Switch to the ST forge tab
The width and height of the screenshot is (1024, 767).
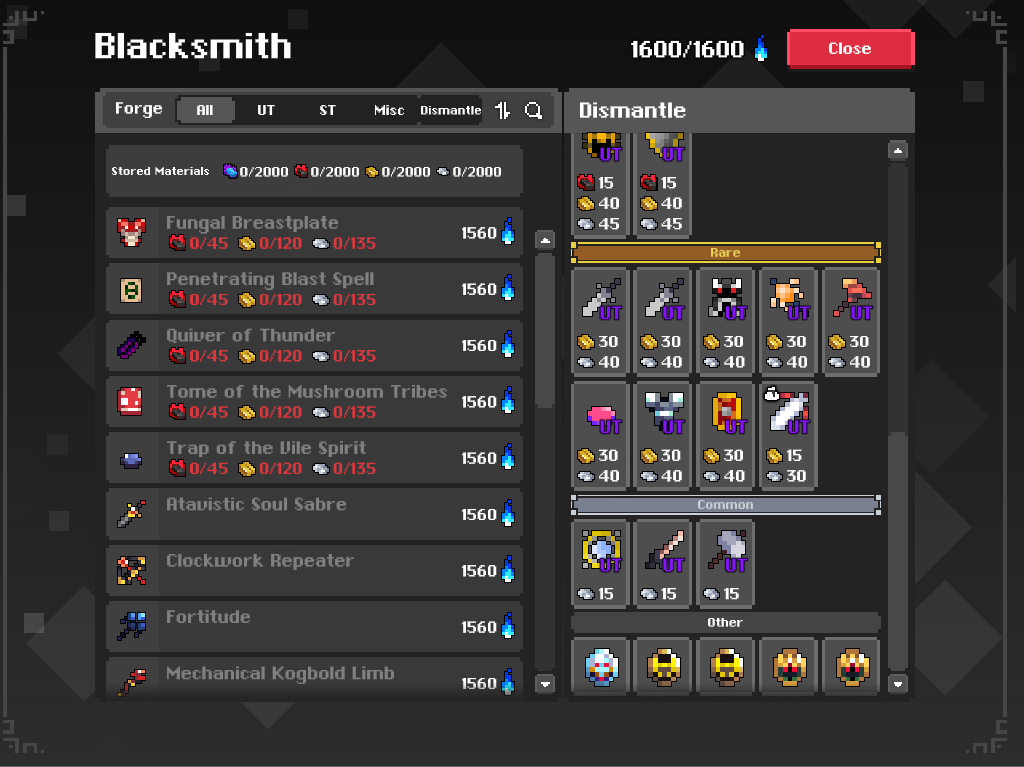click(x=327, y=110)
